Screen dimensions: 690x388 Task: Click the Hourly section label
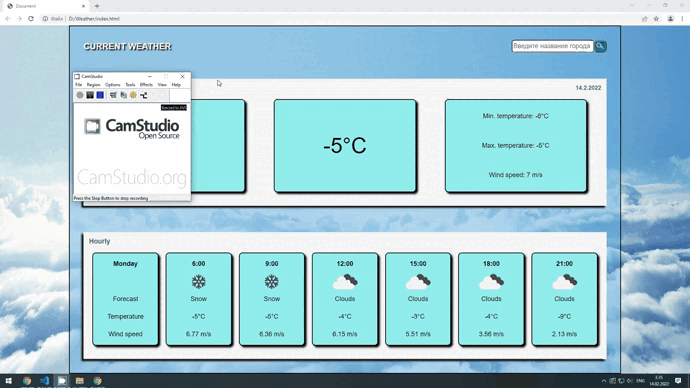[99, 241]
